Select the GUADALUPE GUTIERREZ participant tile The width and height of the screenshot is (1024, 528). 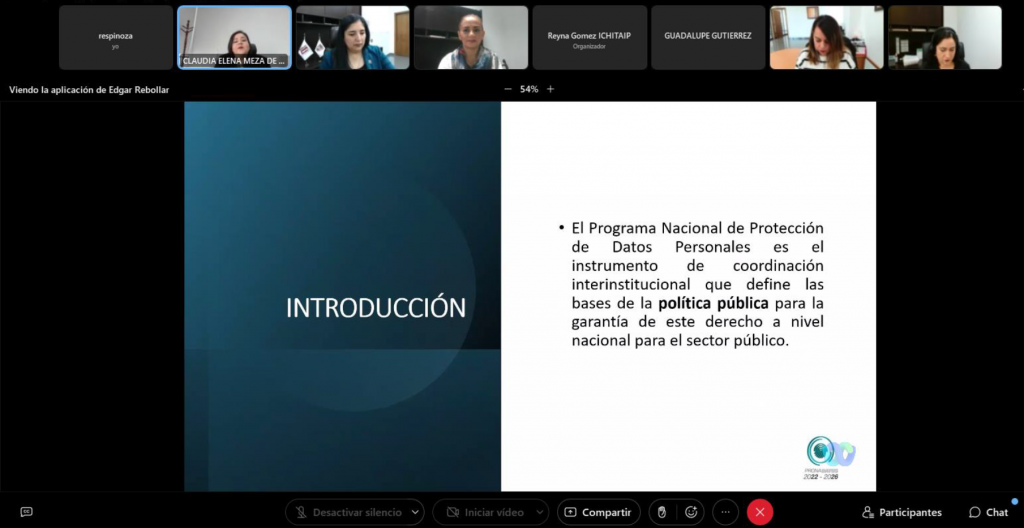(708, 37)
